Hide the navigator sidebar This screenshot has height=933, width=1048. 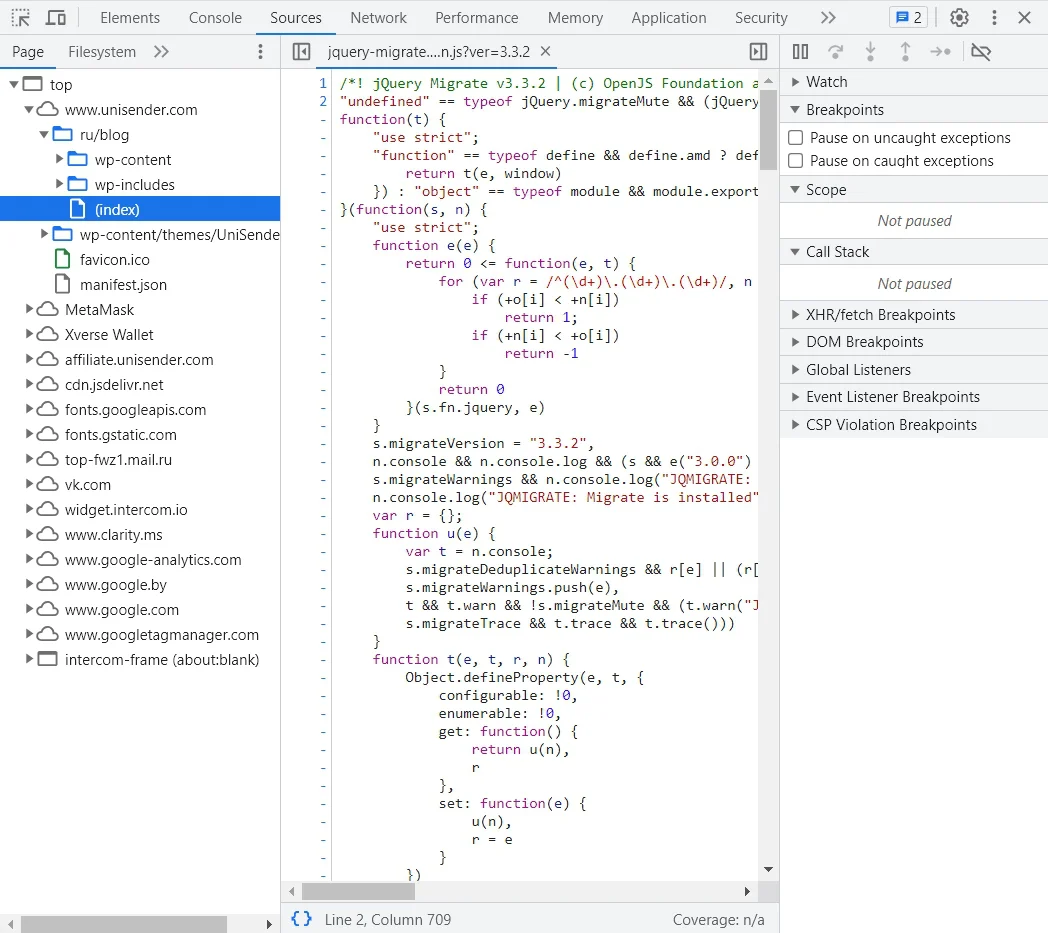(x=301, y=52)
